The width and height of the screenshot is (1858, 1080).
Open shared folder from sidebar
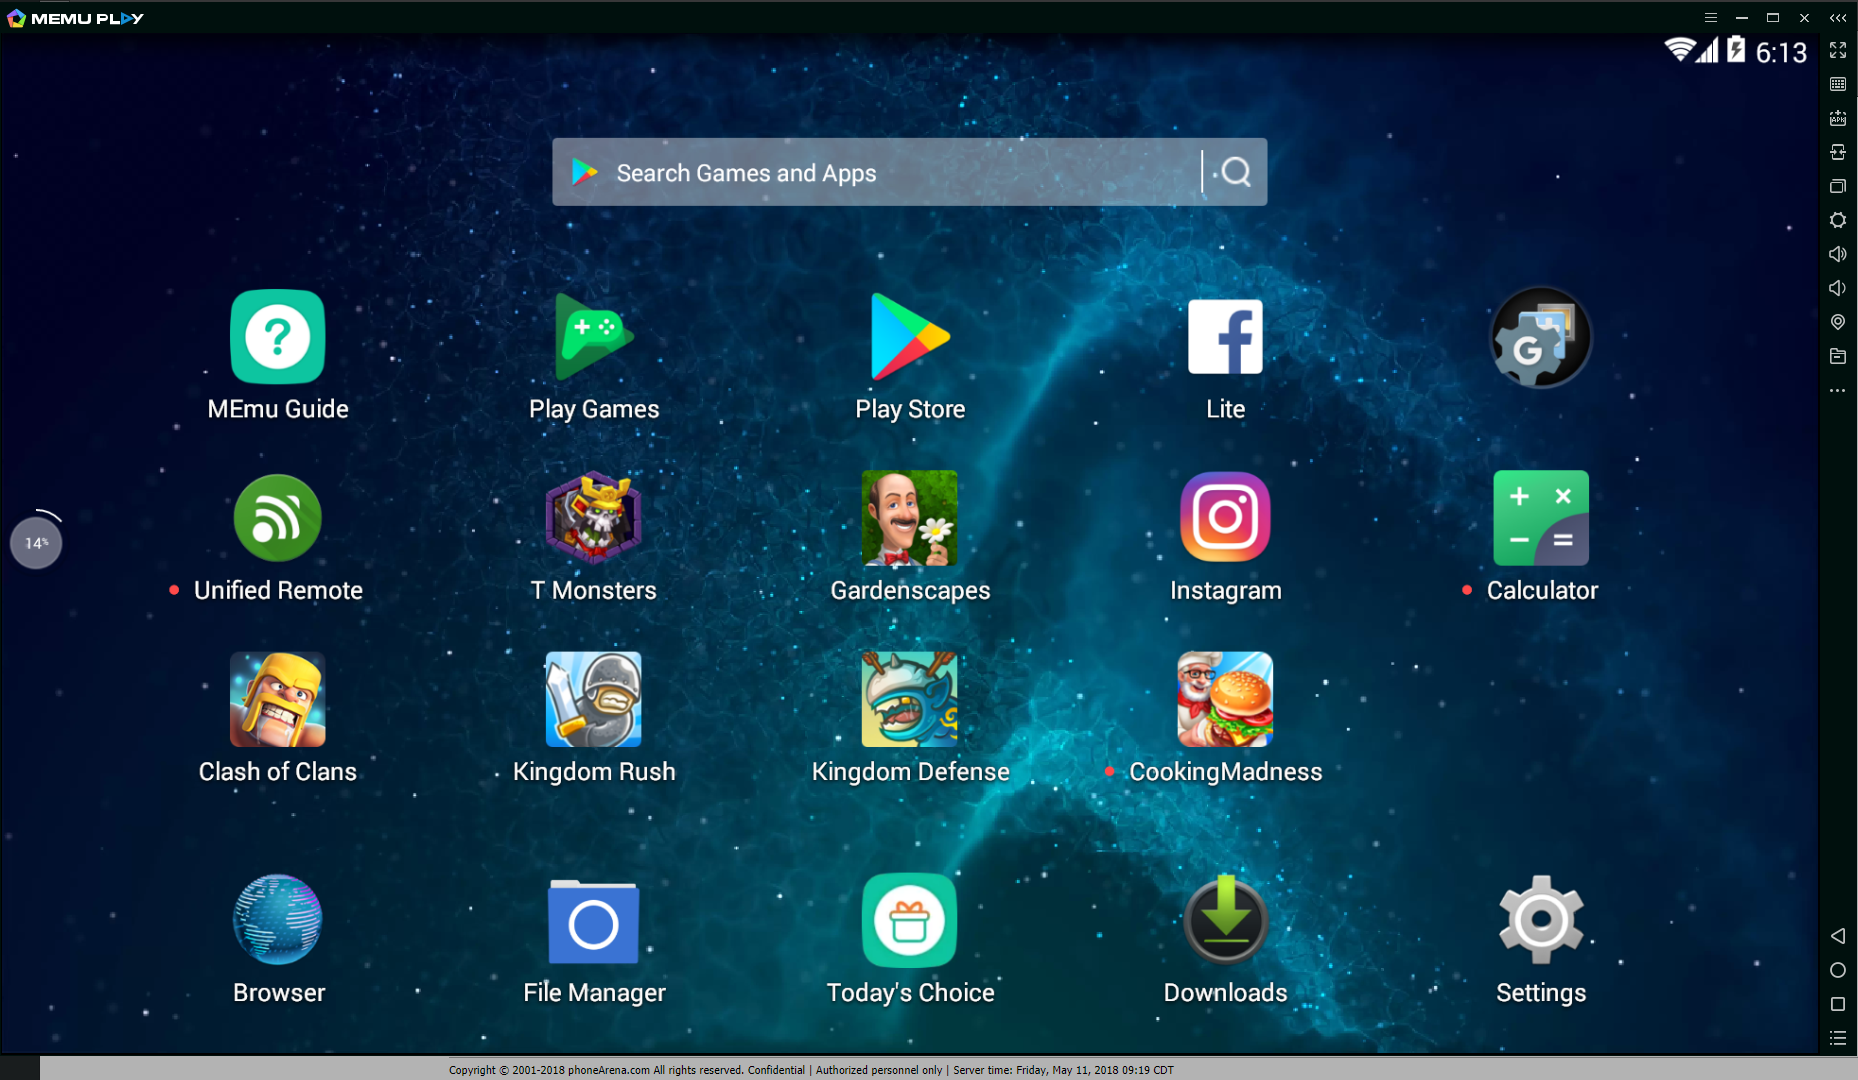pyautogui.click(x=1838, y=356)
